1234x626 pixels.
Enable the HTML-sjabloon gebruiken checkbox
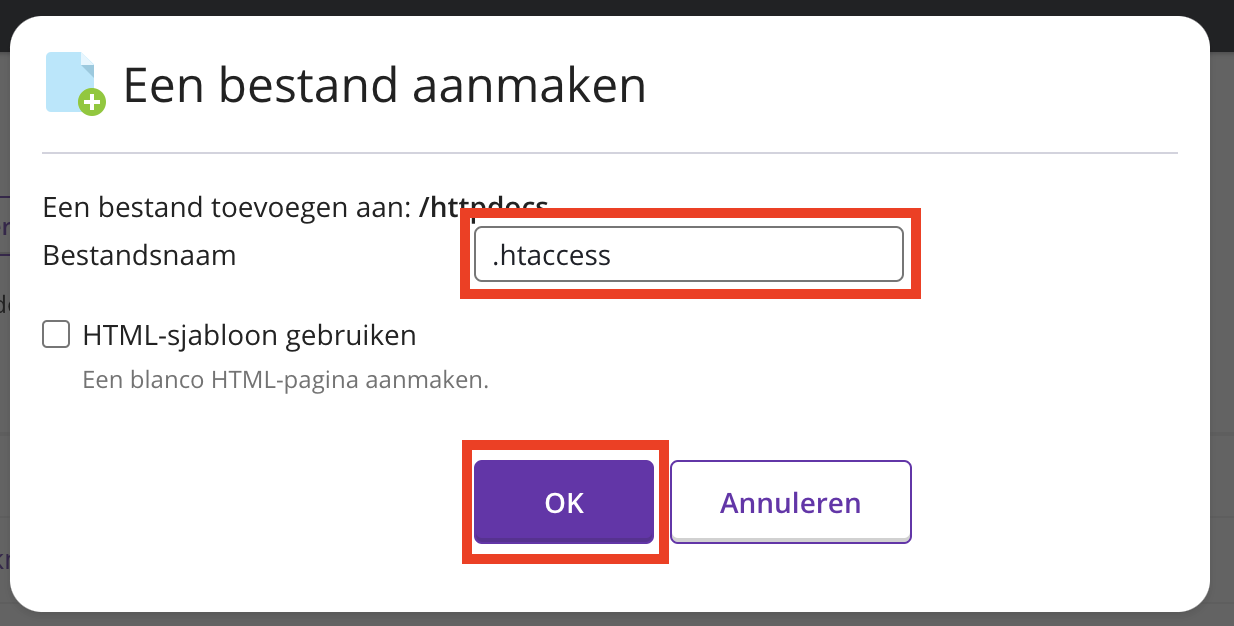pos(56,334)
